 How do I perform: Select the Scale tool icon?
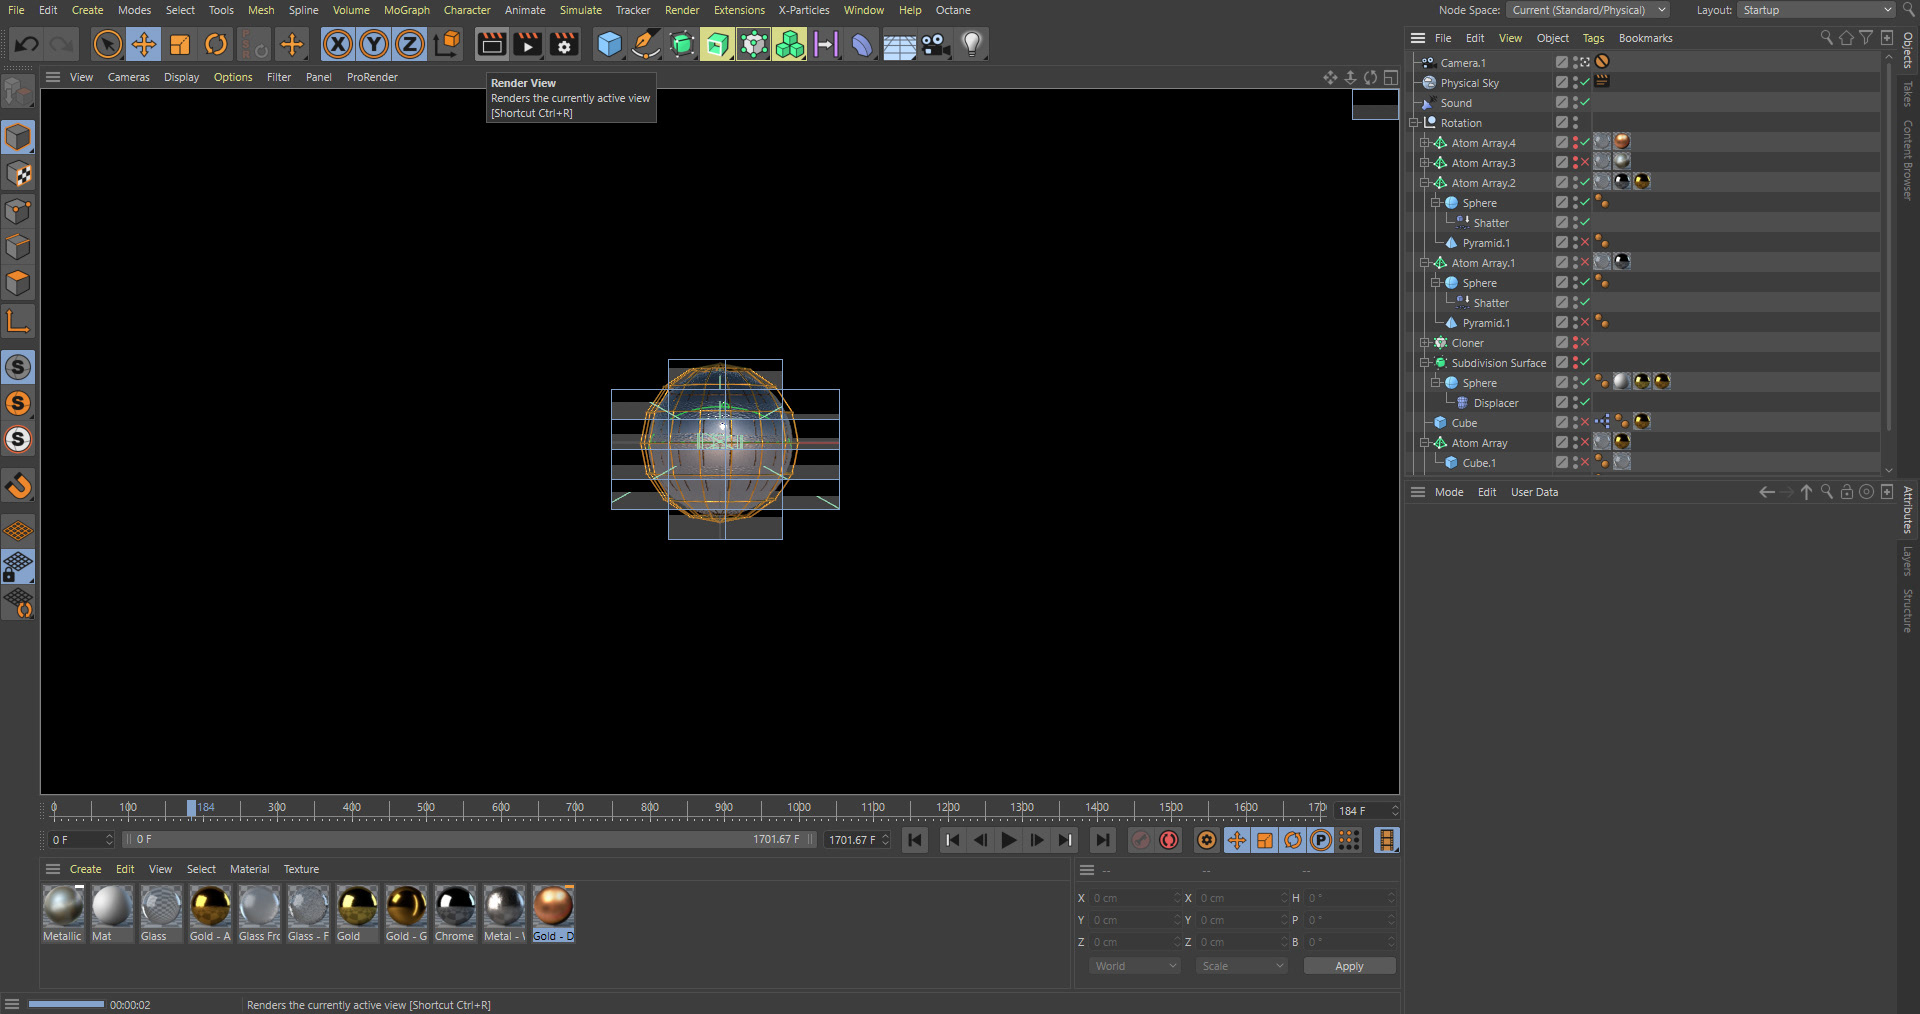[x=180, y=44]
